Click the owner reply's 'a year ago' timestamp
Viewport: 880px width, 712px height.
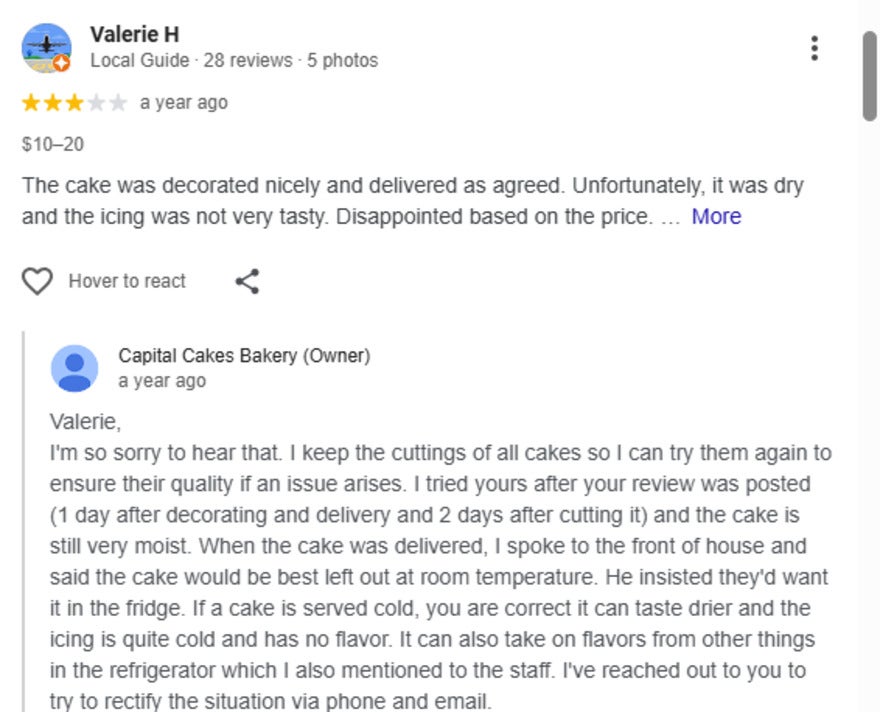162,381
